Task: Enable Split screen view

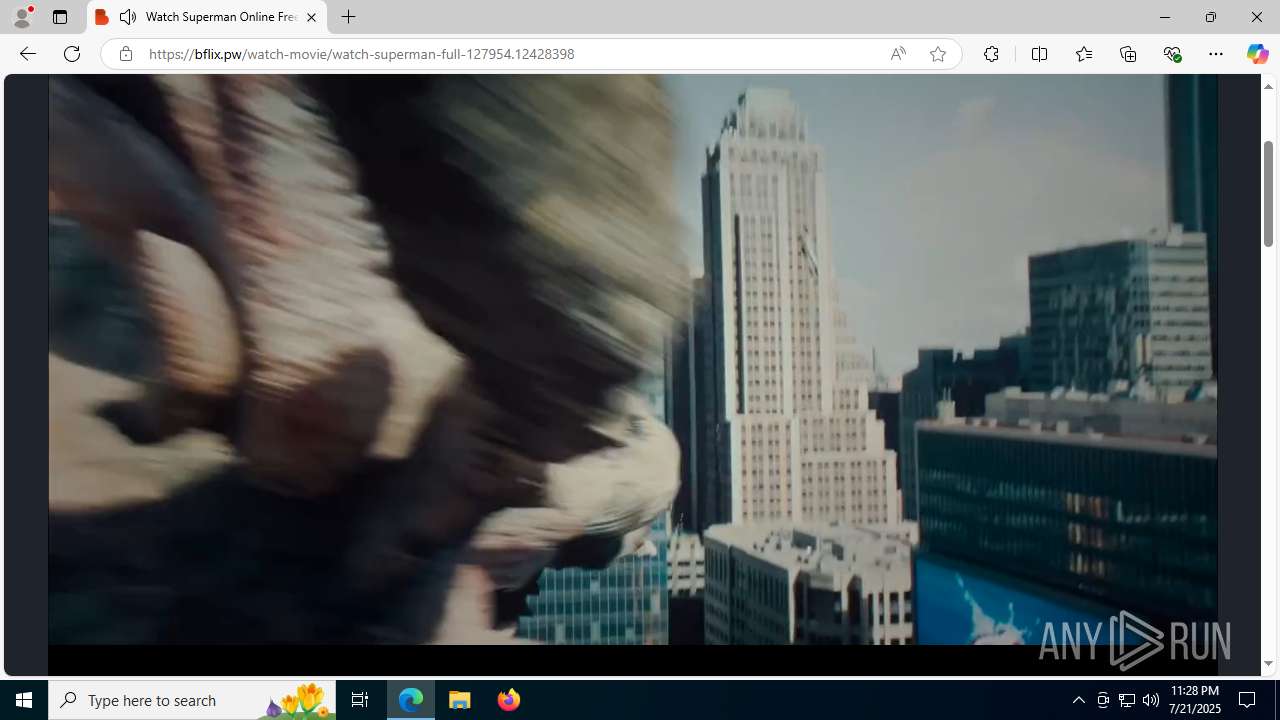Action: [x=1039, y=54]
